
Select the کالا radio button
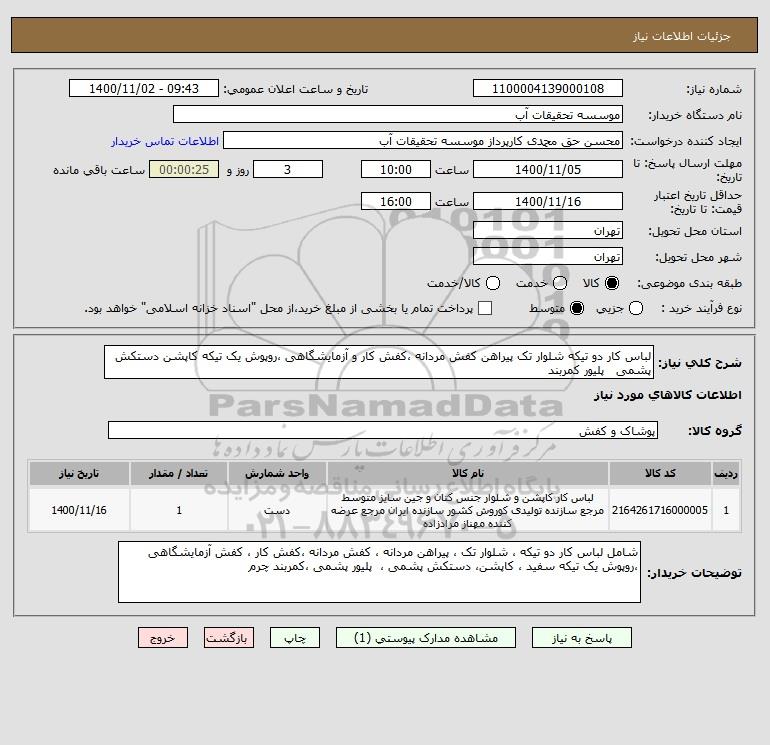[612, 283]
